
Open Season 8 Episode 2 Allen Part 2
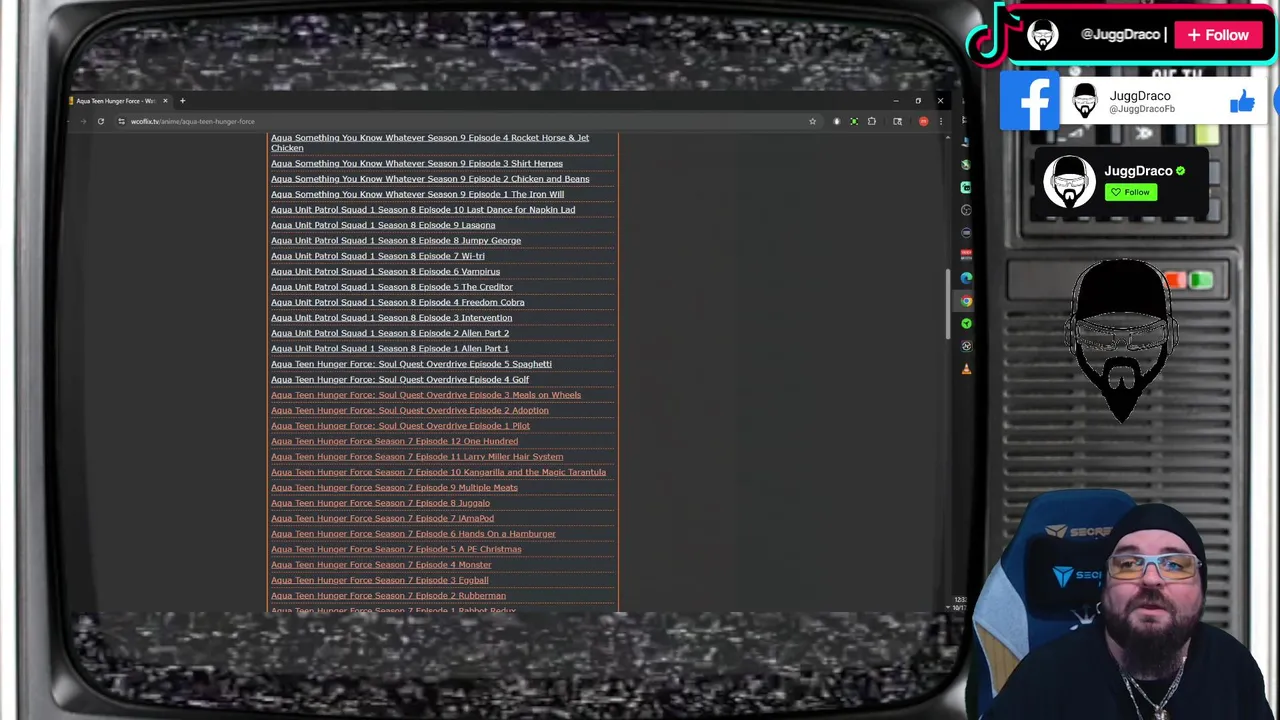[390, 333]
